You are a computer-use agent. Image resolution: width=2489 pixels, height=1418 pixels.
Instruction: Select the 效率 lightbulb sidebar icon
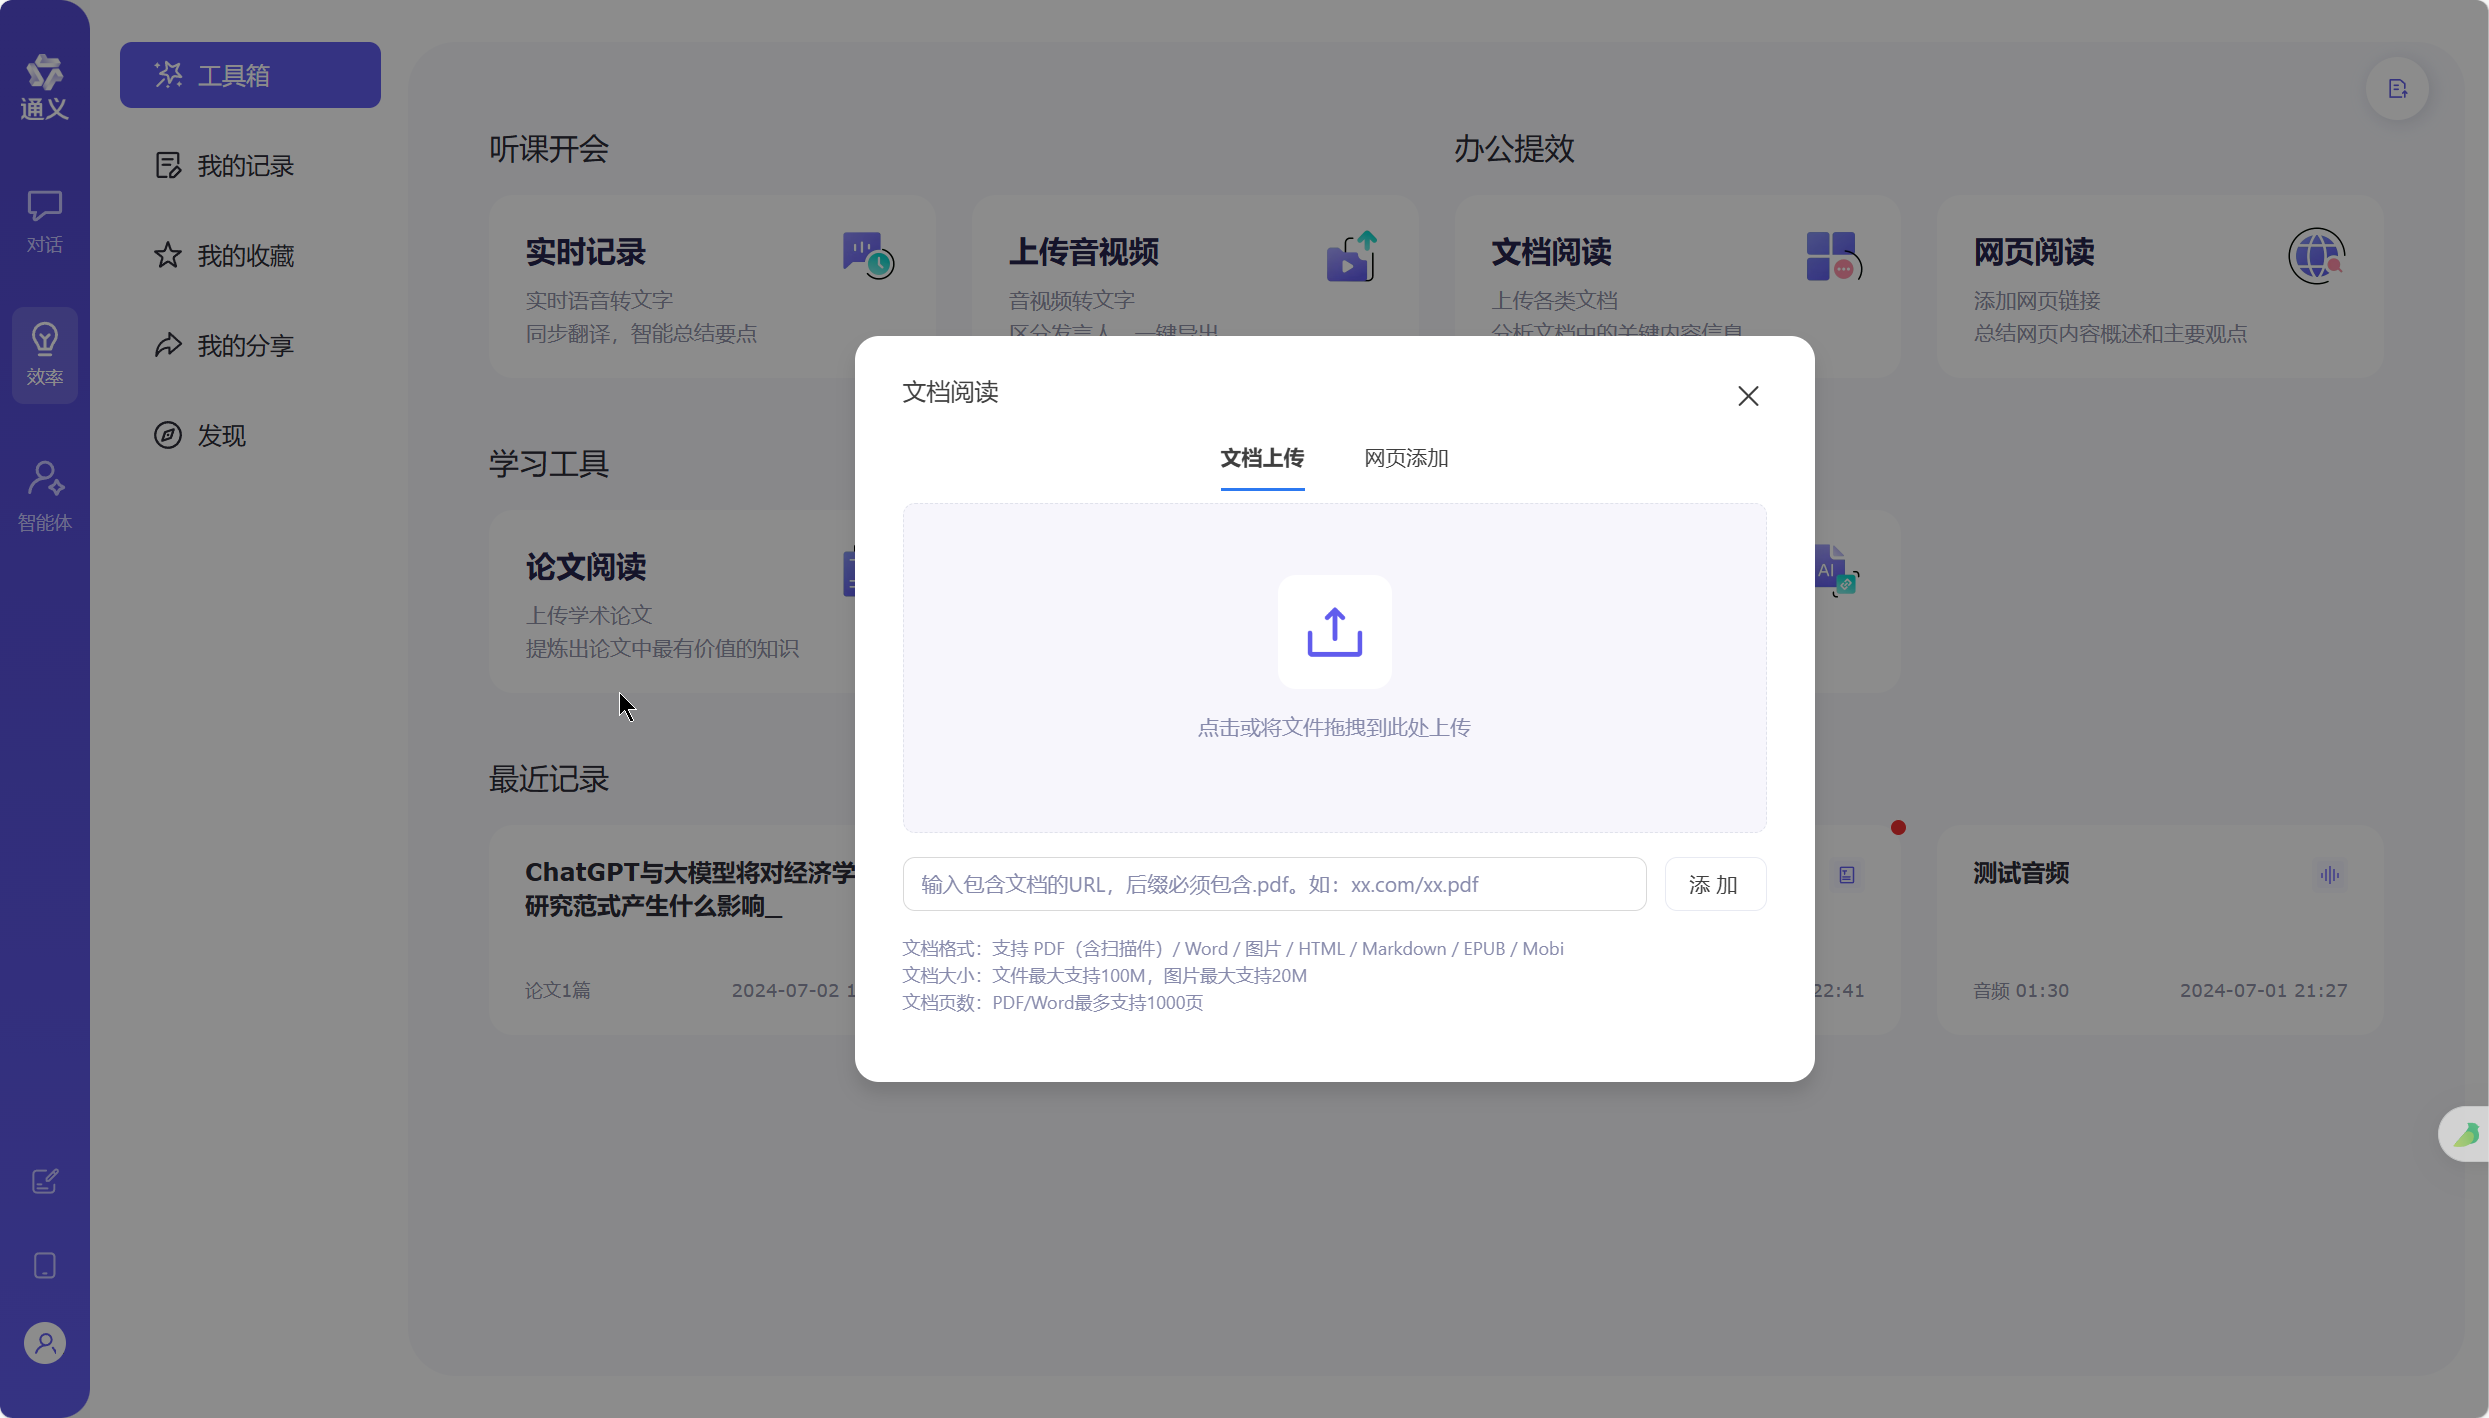(44, 354)
